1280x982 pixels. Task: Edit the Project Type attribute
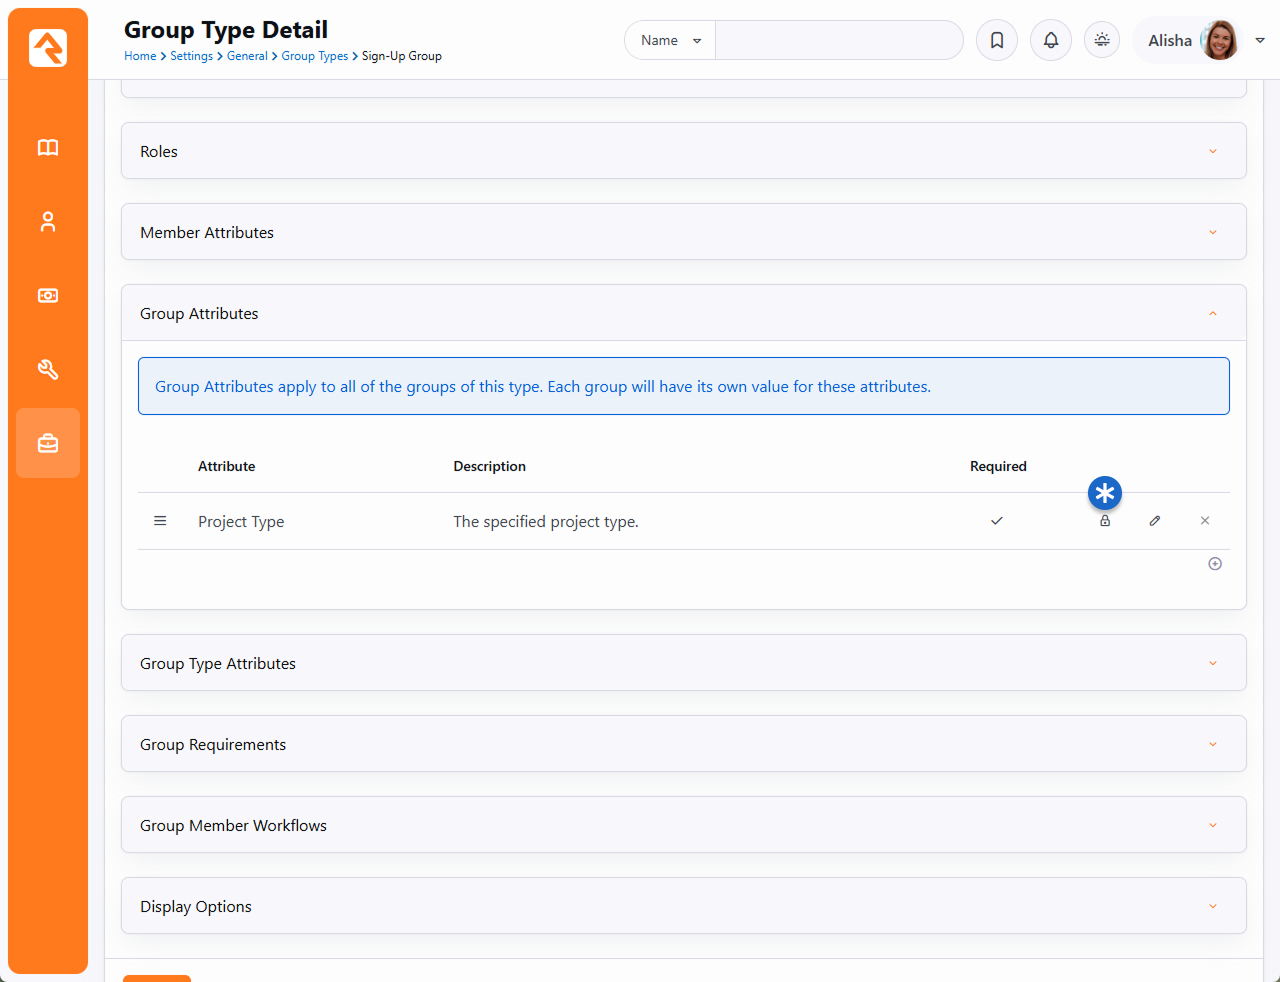click(x=1155, y=521)
